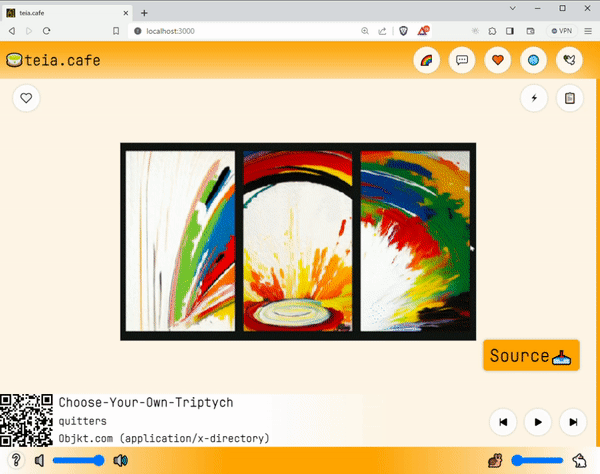600x474 pixels.
Task: Skip to previous artwork
Action: (503, 422)
